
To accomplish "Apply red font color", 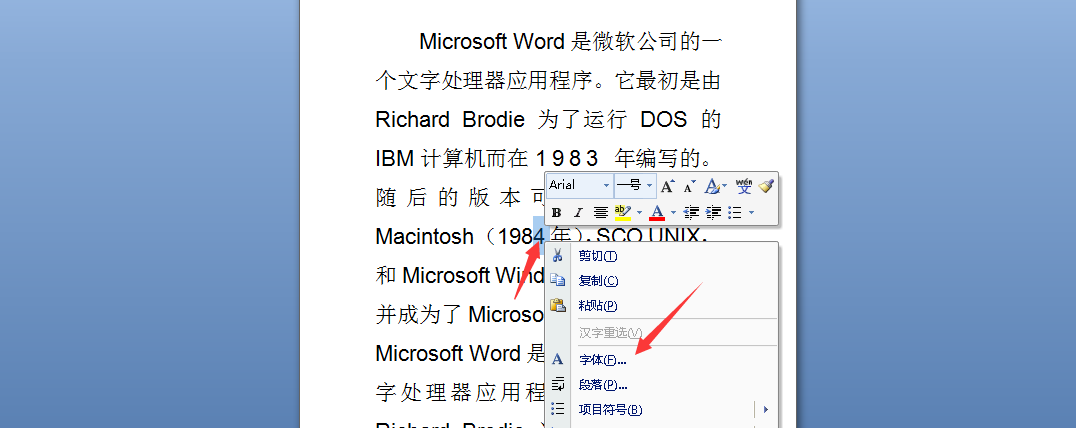I will pos(657,213).
